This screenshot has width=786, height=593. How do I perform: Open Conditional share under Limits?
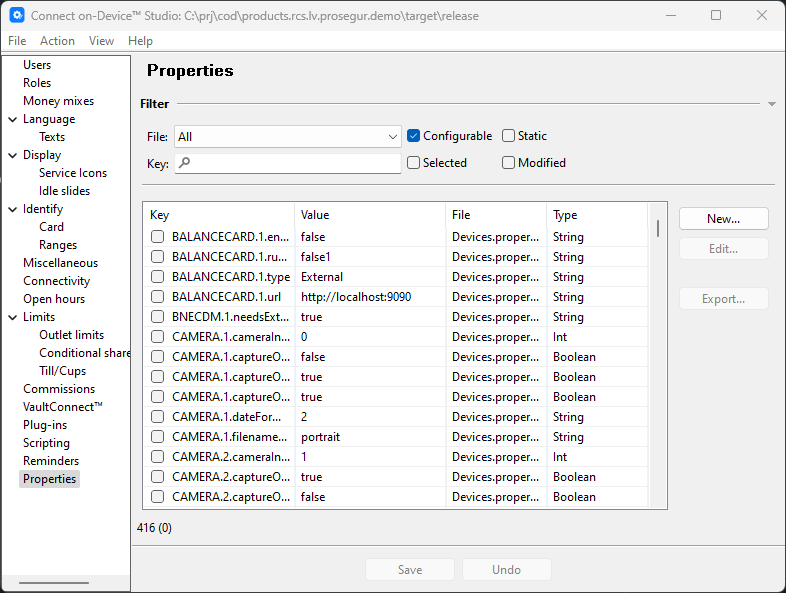tap(84, 353)
